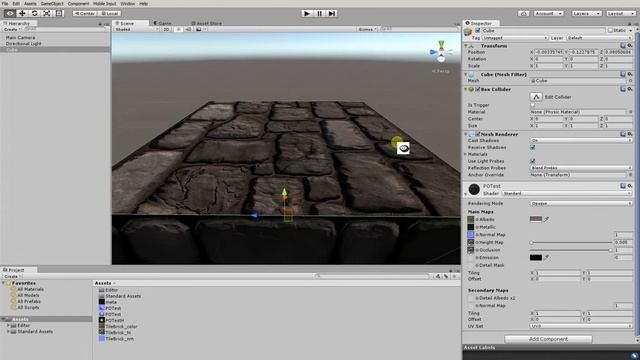Click the Albedo texture thumbnail
This screenshot has height=360, width=640.
471,219
